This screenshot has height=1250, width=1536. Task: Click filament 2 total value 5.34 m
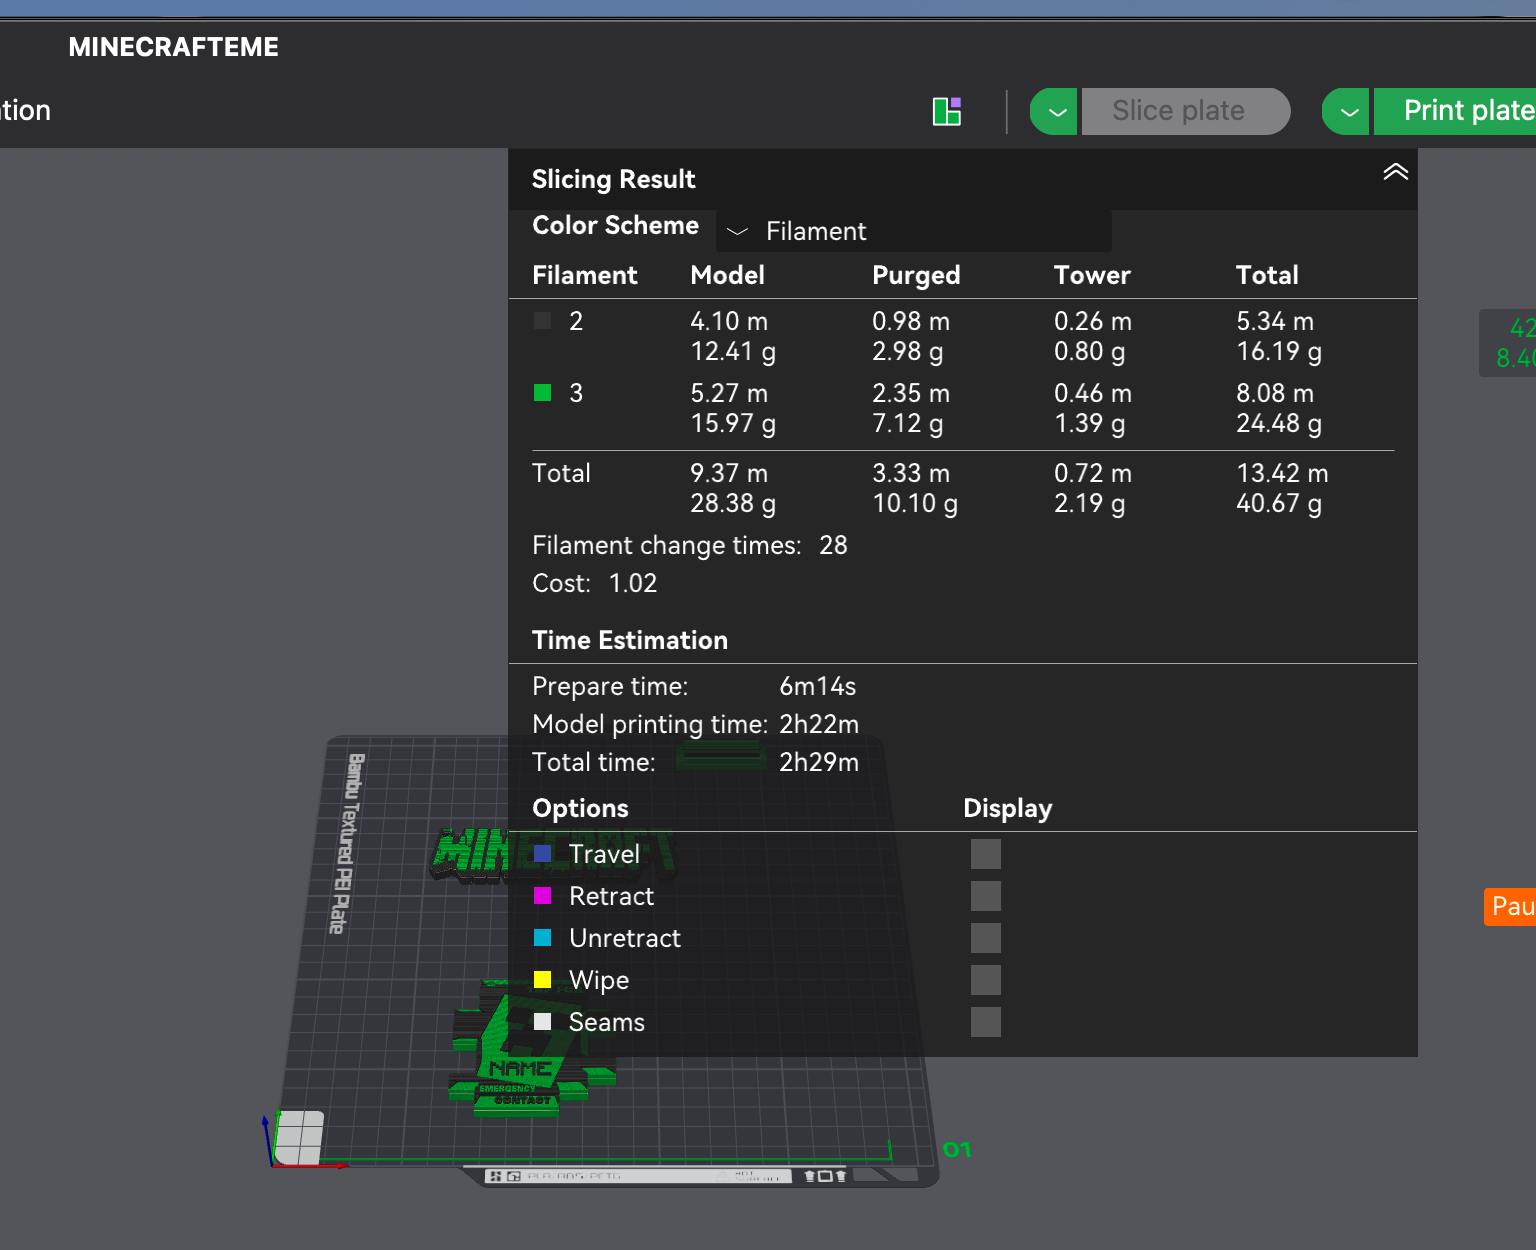pyautogui.click(x=1275, y=321)
